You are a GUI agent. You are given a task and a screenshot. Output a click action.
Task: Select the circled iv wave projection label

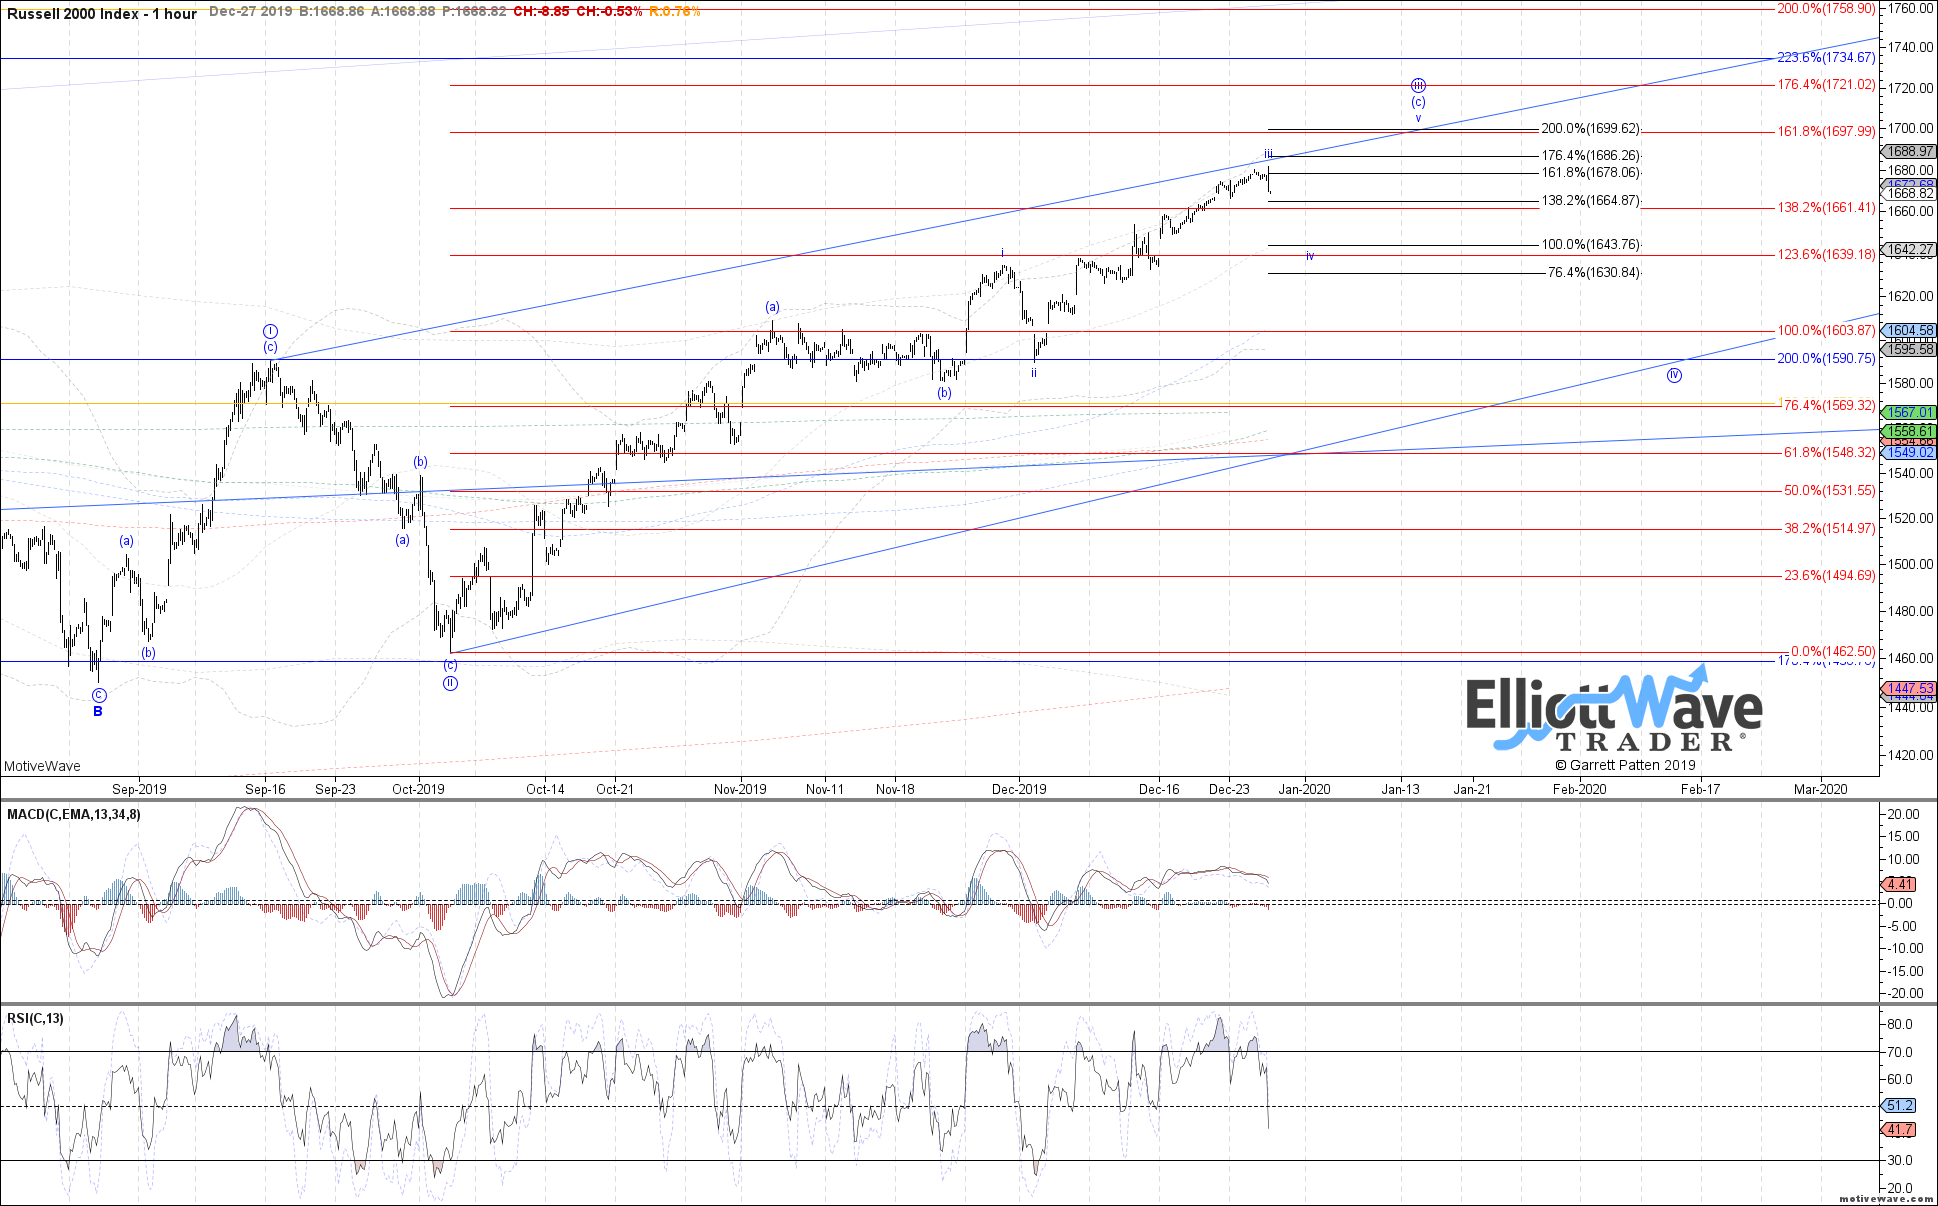(x=1674, y=376)
